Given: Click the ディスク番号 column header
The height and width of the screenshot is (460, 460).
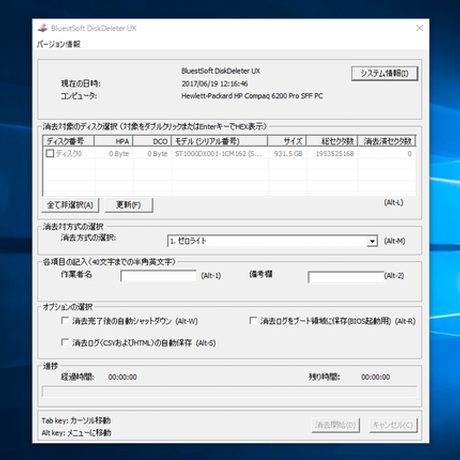Looking at the screenshot, I should pyautogui.click(x=69, y=141).
